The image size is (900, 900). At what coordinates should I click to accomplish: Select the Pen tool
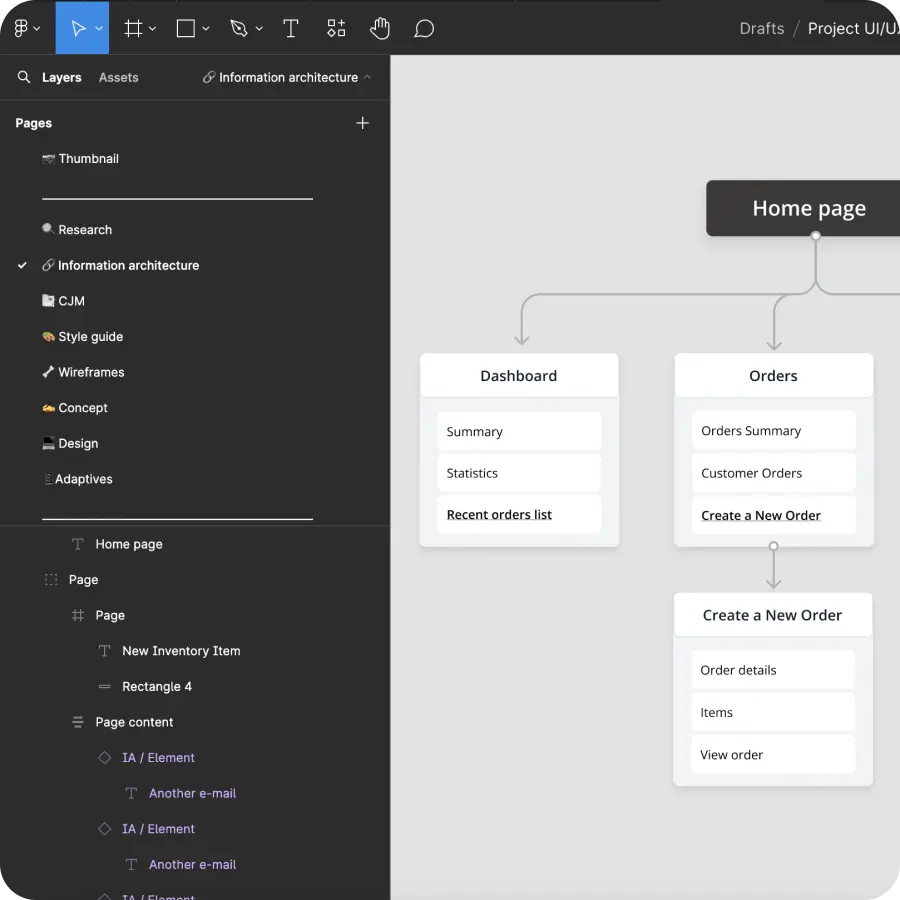pyautogui.click(x=238, y=28)
